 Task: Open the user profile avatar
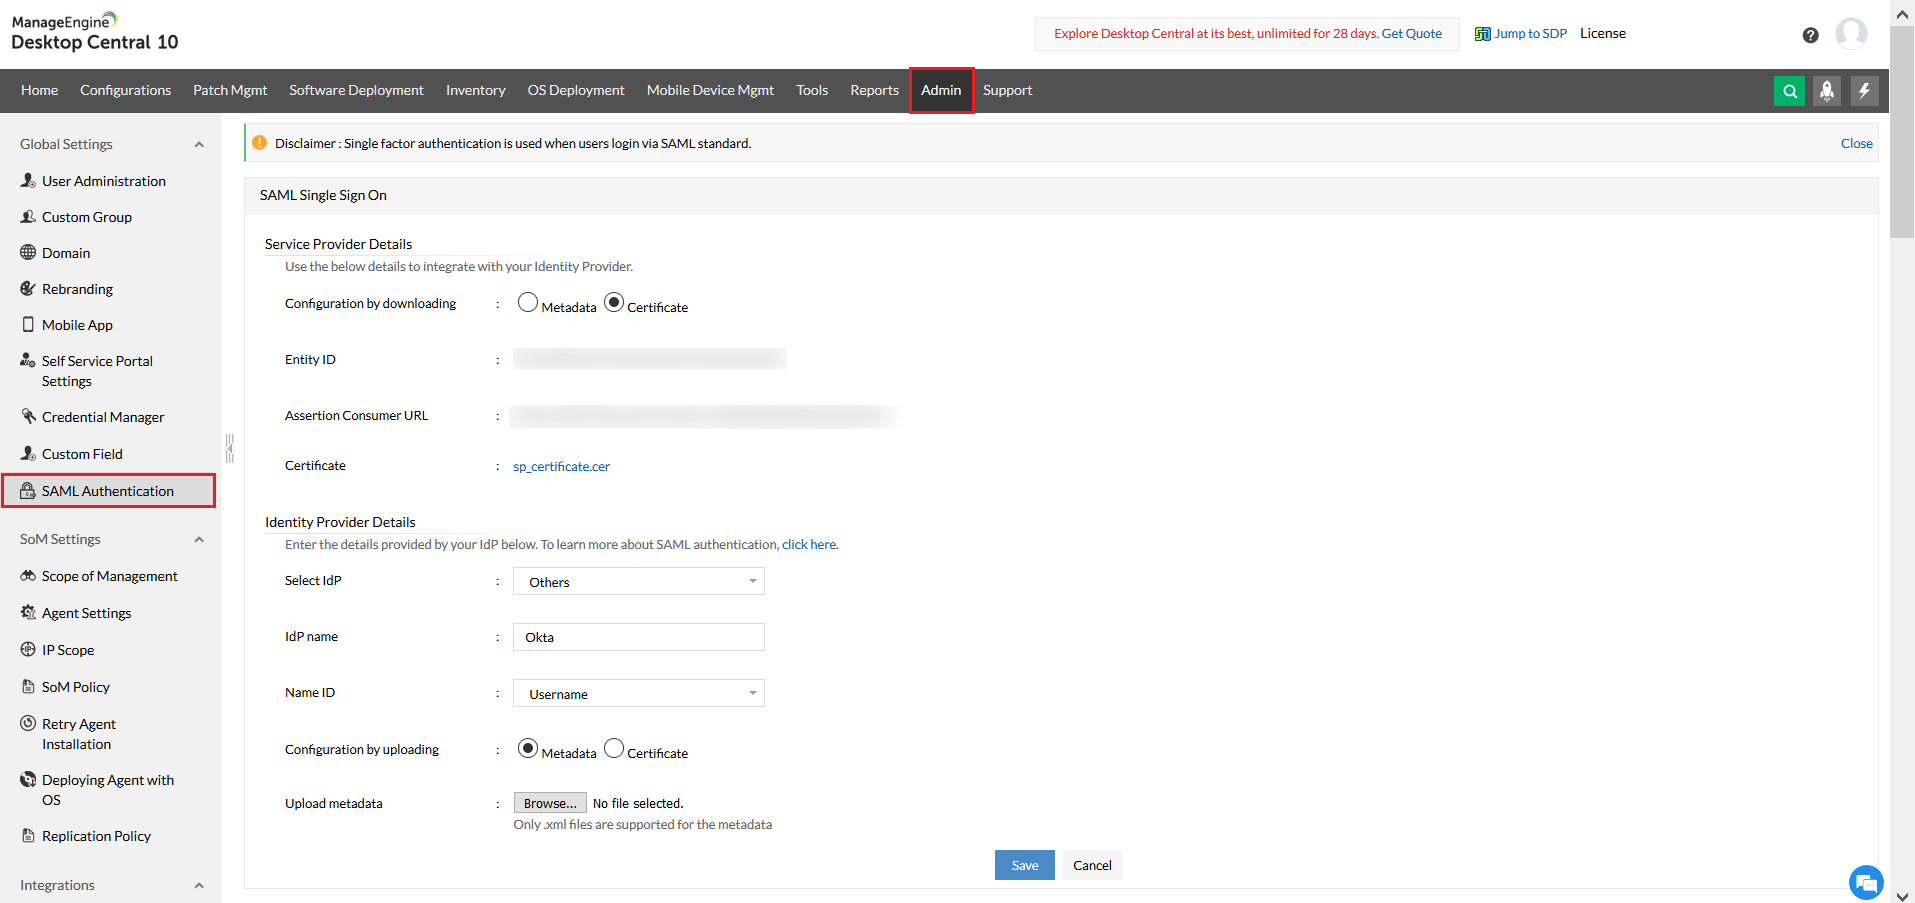tap(1851, 33)
